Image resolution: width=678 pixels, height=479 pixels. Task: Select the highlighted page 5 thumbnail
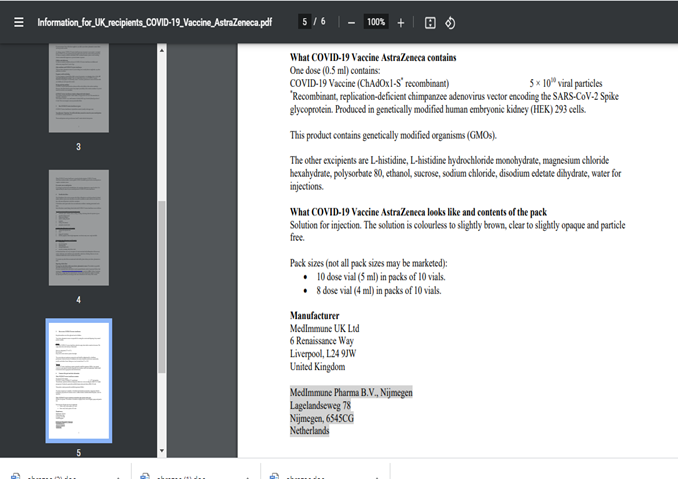[x=79, y=381]
